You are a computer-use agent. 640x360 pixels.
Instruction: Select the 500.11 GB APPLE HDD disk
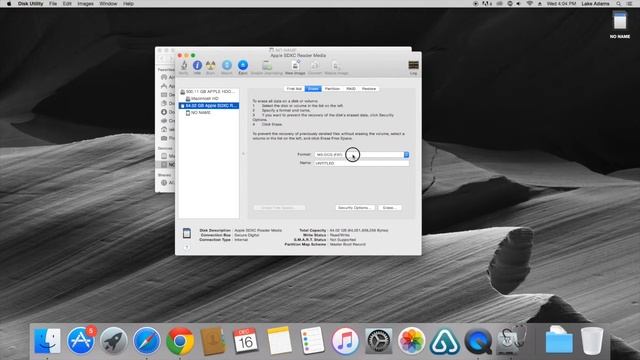[209, 91]
